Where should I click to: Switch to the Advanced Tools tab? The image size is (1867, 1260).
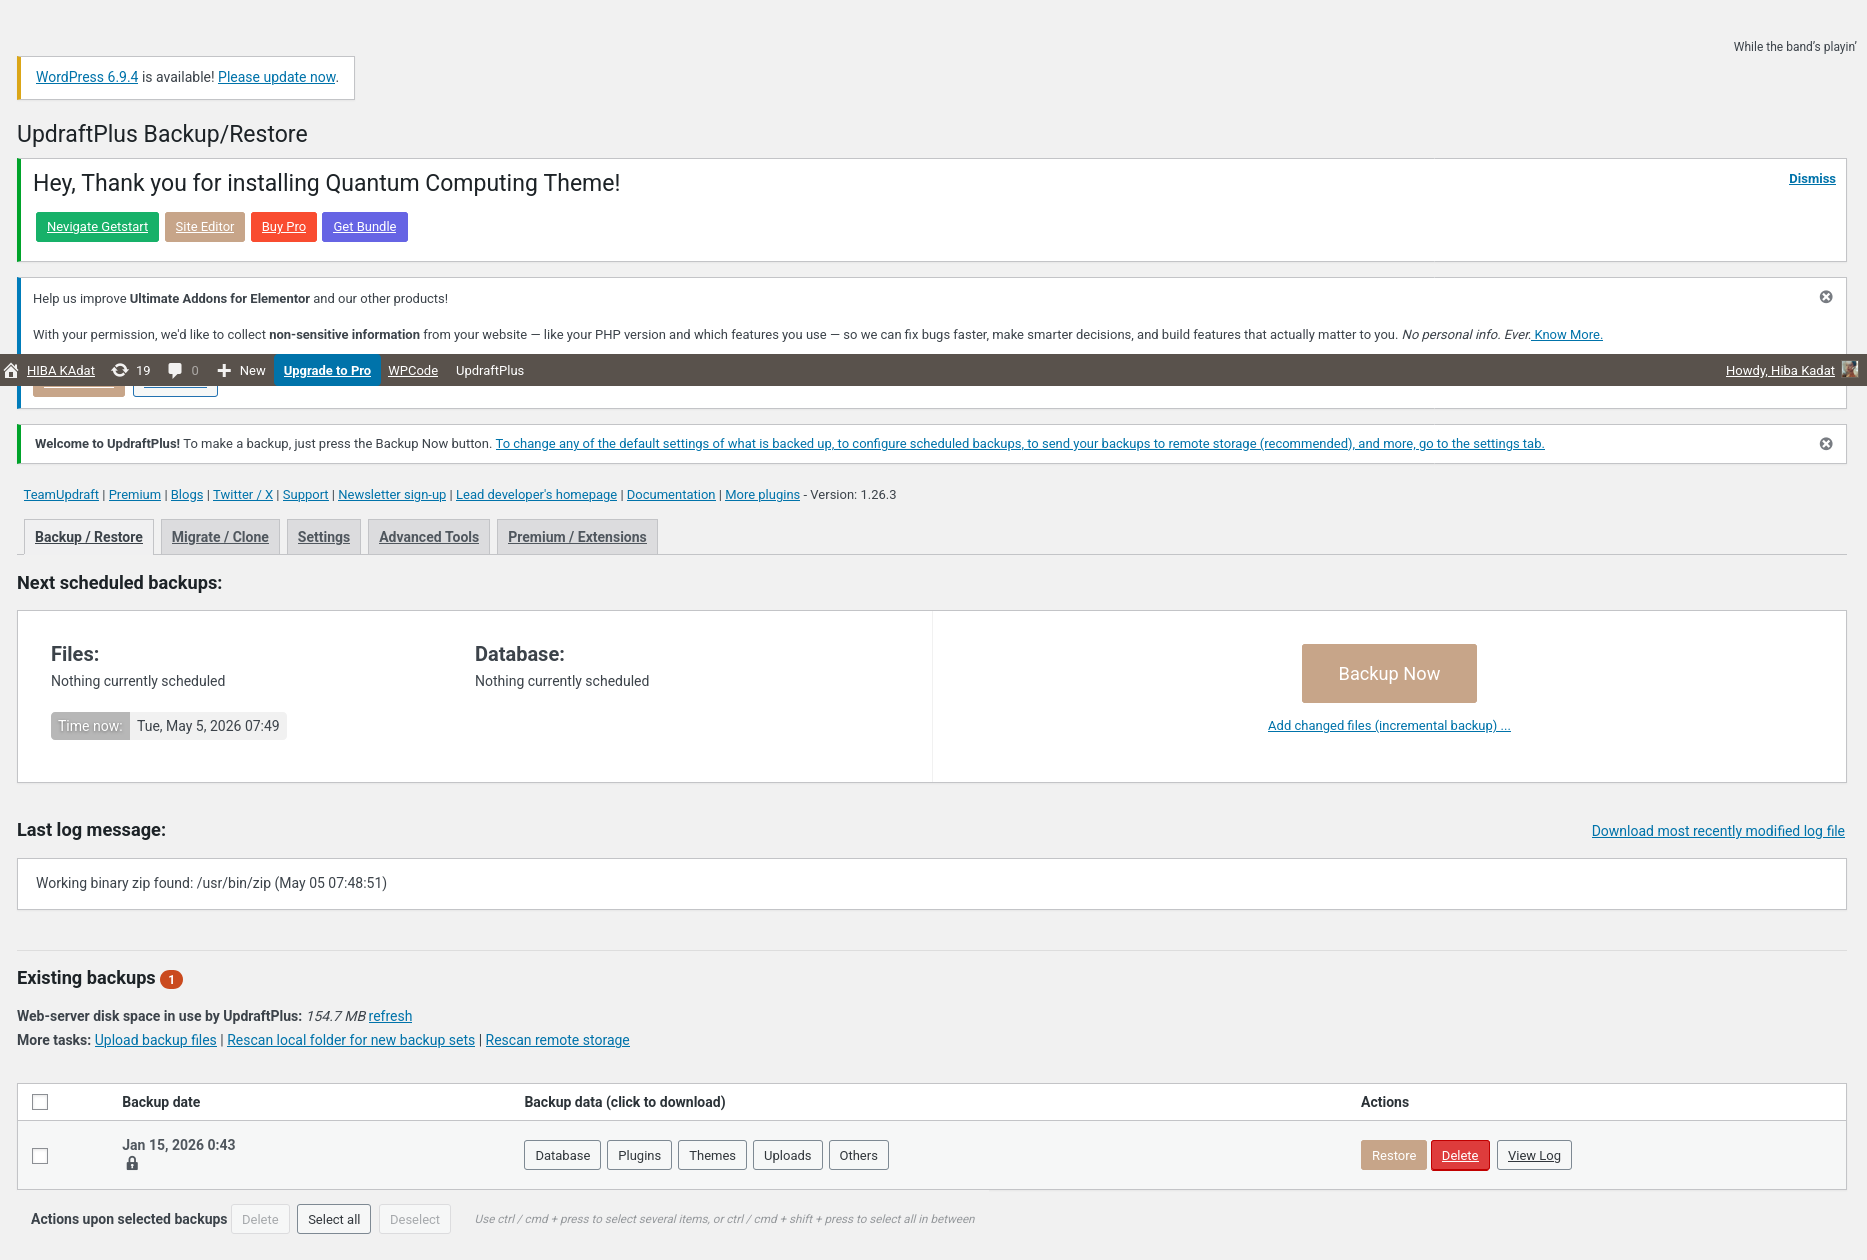(429, 537)
